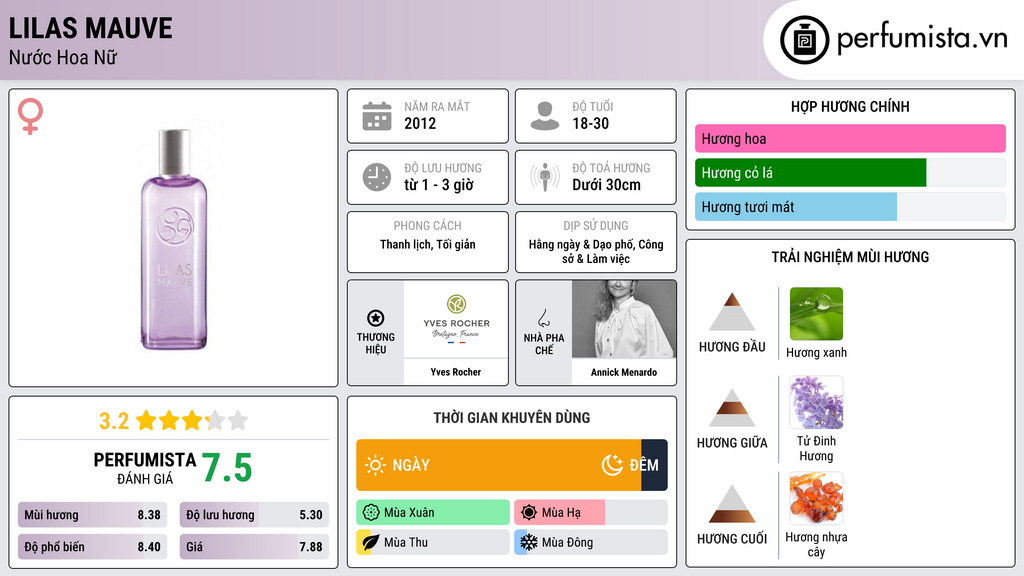Click the Annick Menardo name link
This screenshot has width=1024, height=576.
click(x=624, y=372)
